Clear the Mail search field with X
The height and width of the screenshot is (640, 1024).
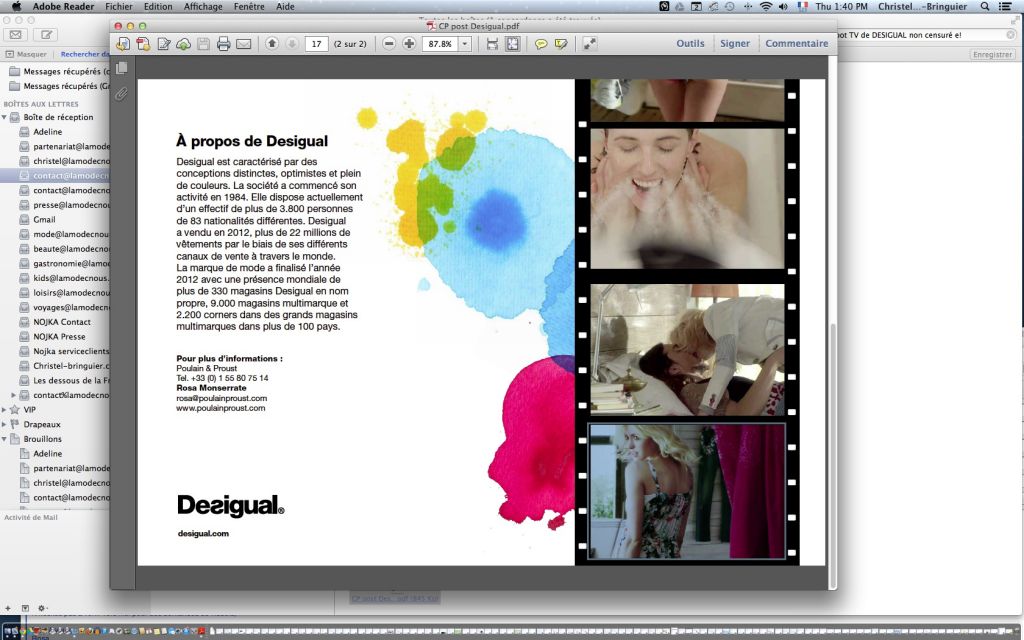coord(1011,35)
